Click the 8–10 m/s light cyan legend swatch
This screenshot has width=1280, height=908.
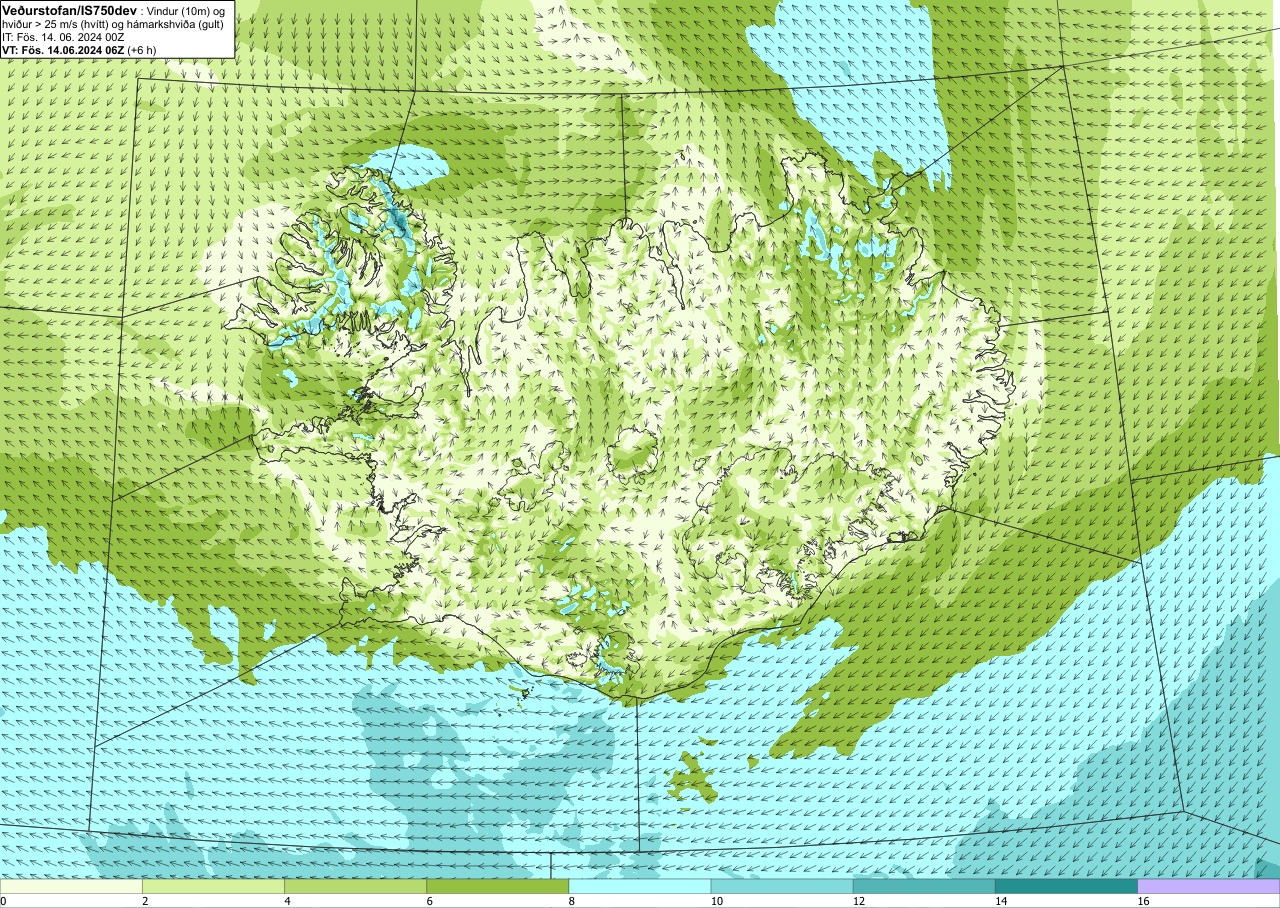tap(640, 886)
